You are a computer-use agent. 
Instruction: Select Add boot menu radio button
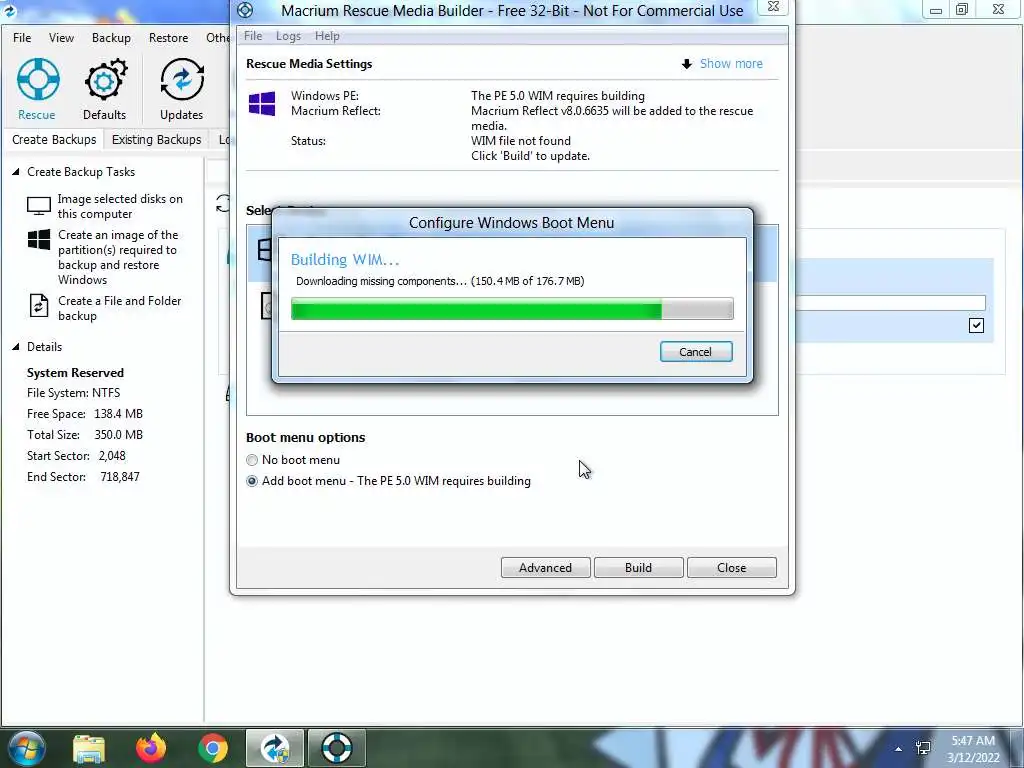tap(251, 481)
